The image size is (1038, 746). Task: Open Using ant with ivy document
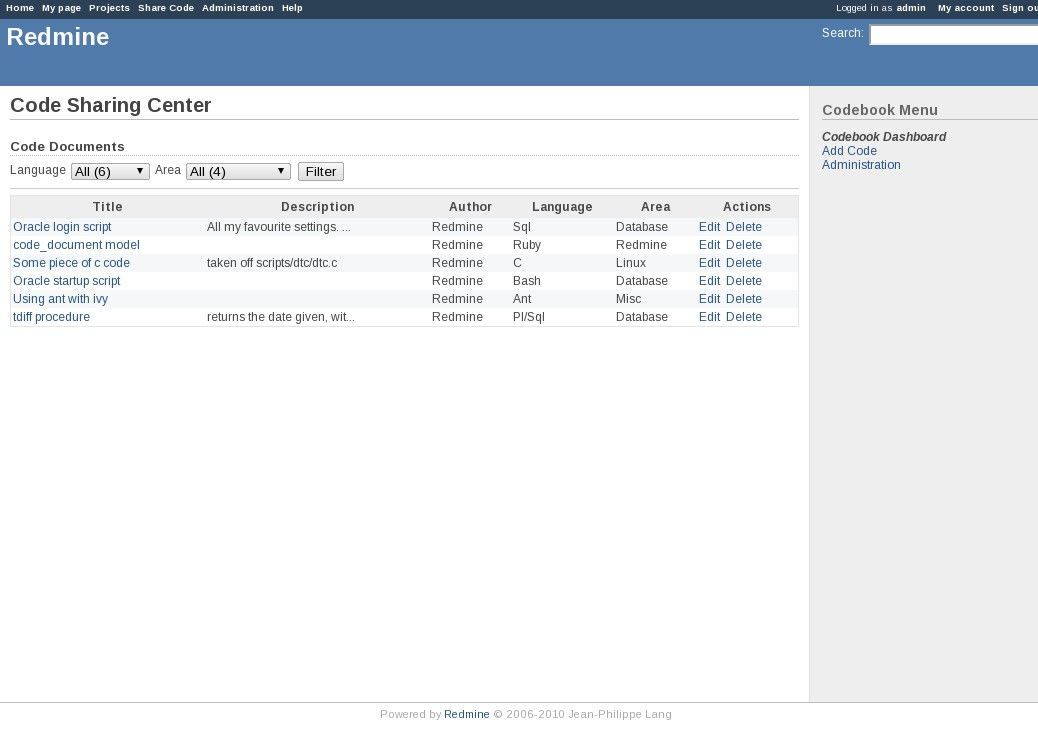click(60, 299)
